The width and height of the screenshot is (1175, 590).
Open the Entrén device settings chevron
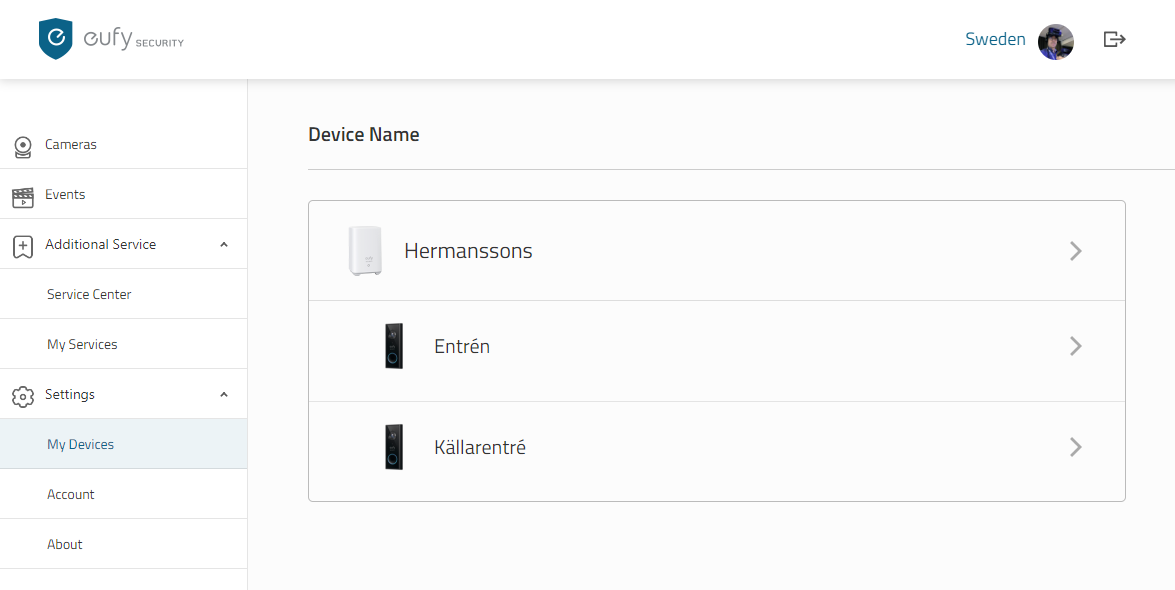pos(1076,346)
